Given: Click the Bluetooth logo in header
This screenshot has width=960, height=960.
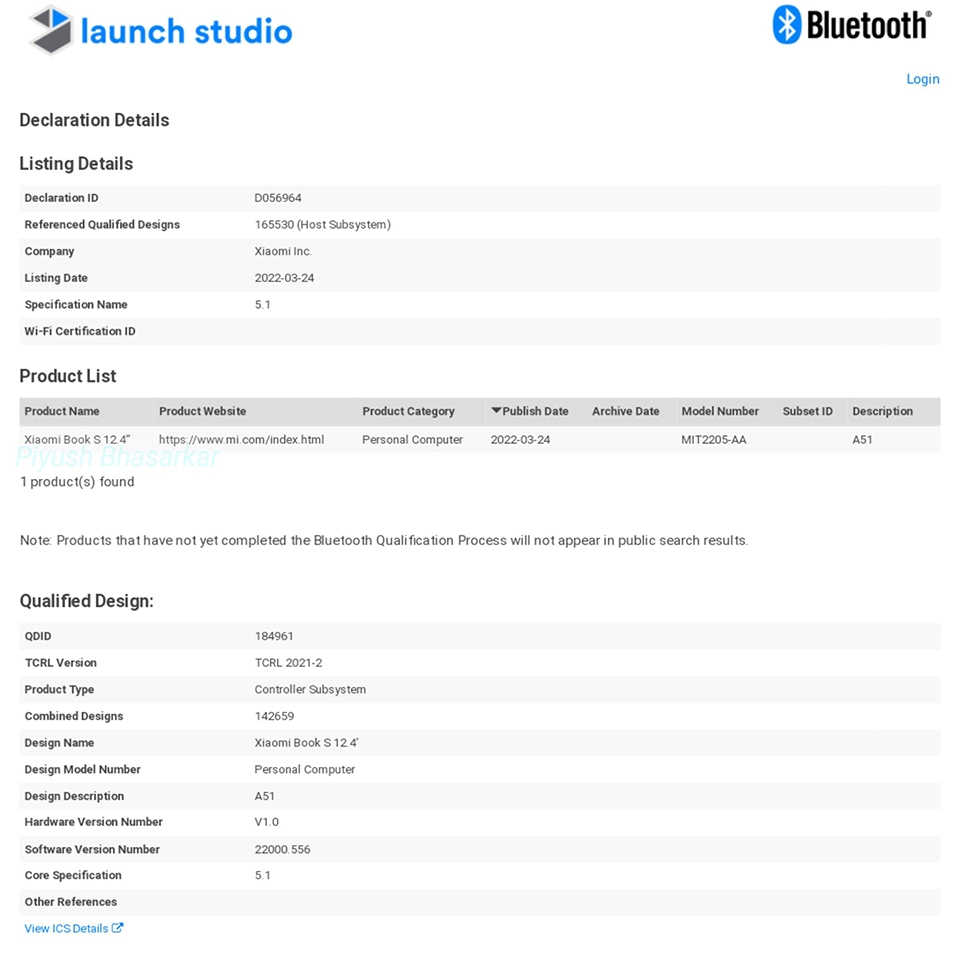Looking at the screenshot, I should (x=851, y=25).
